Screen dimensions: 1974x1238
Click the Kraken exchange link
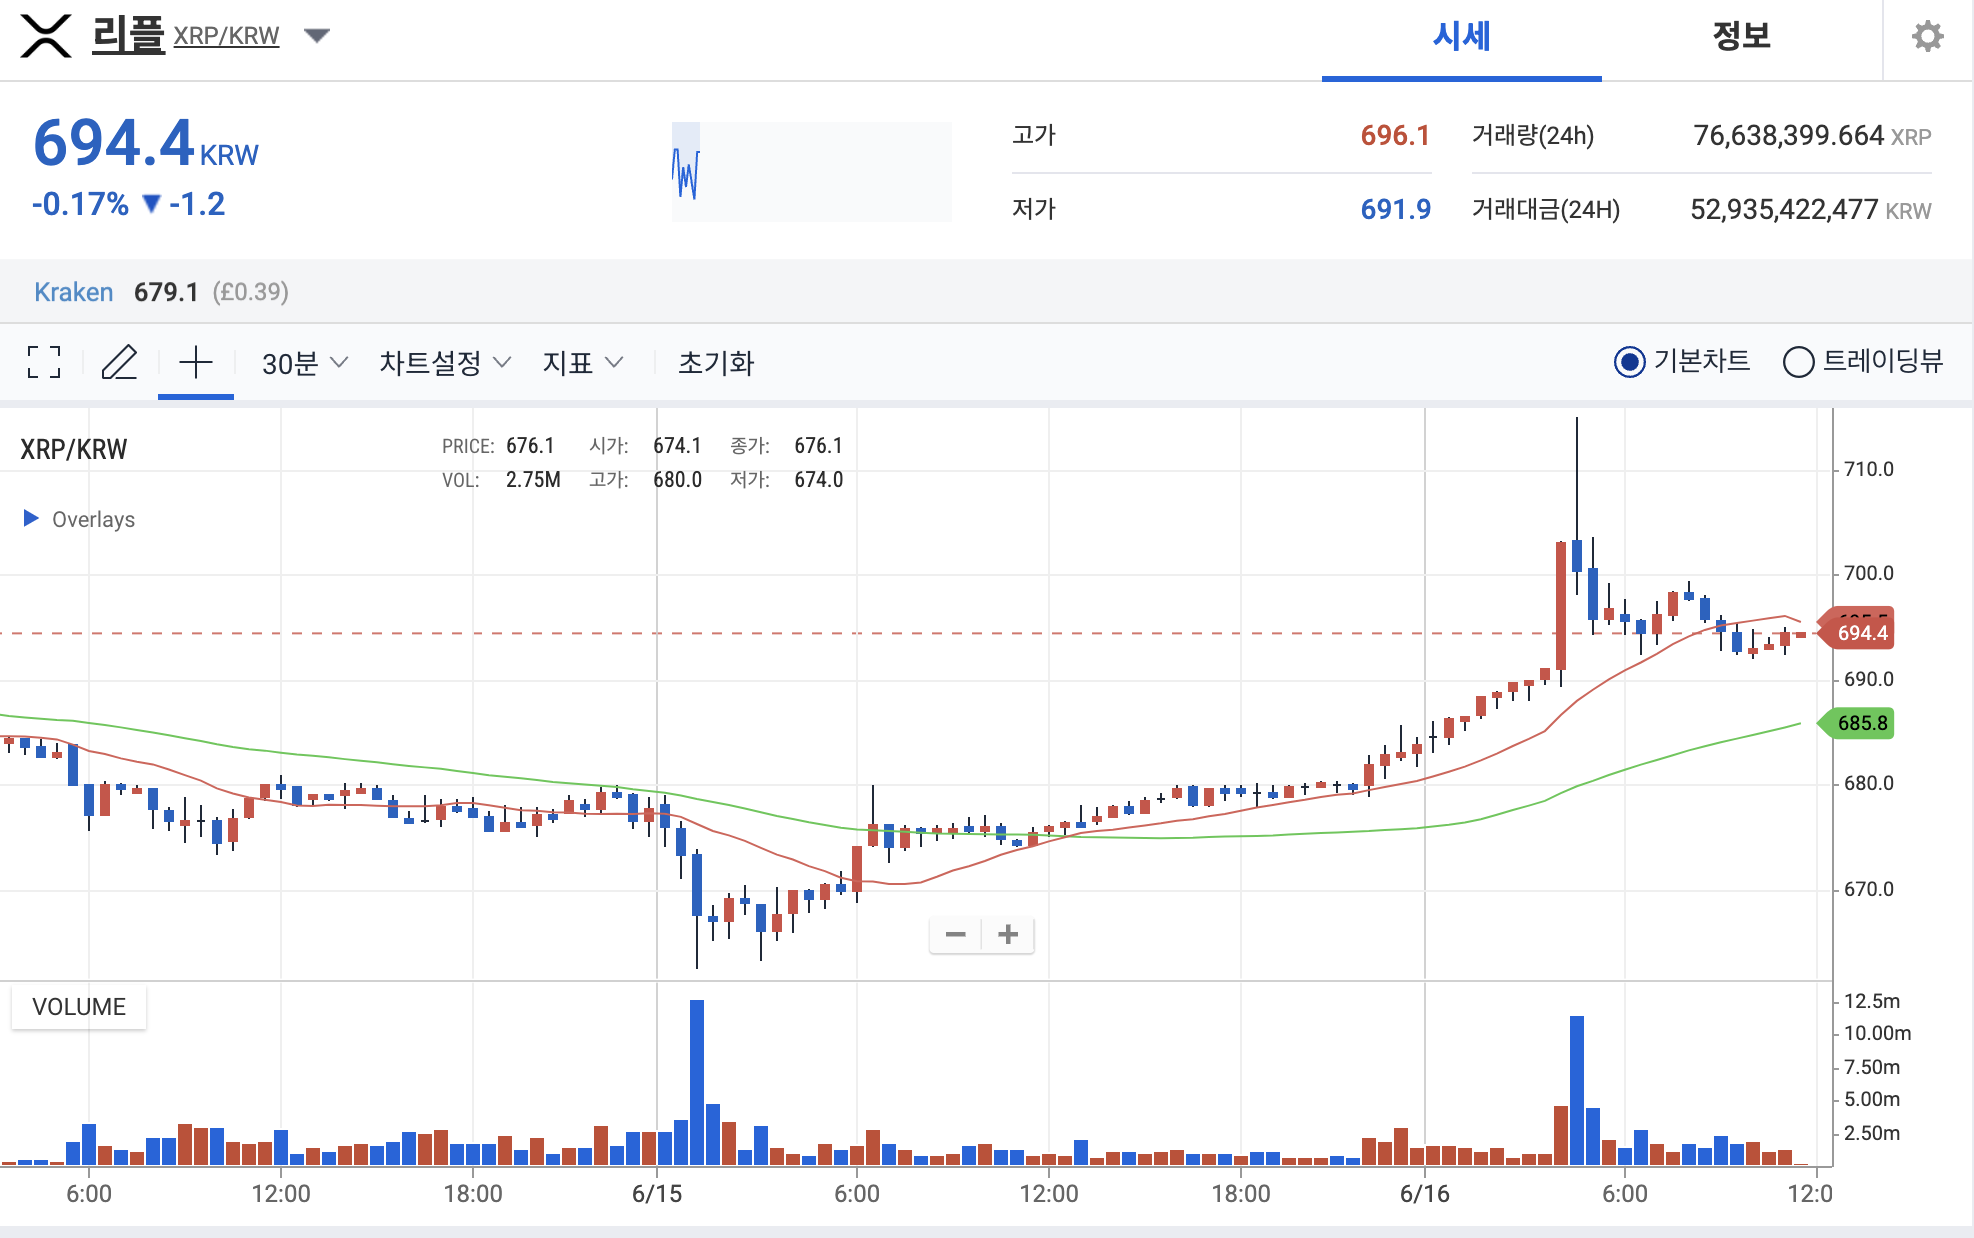(73, 292)
